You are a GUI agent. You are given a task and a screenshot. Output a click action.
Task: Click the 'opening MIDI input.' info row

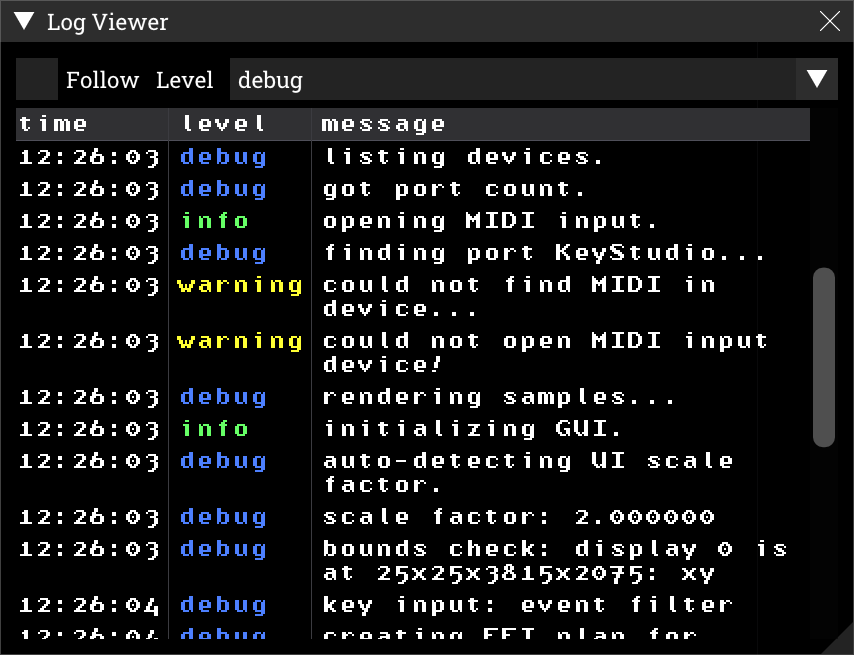pos(413,221)
